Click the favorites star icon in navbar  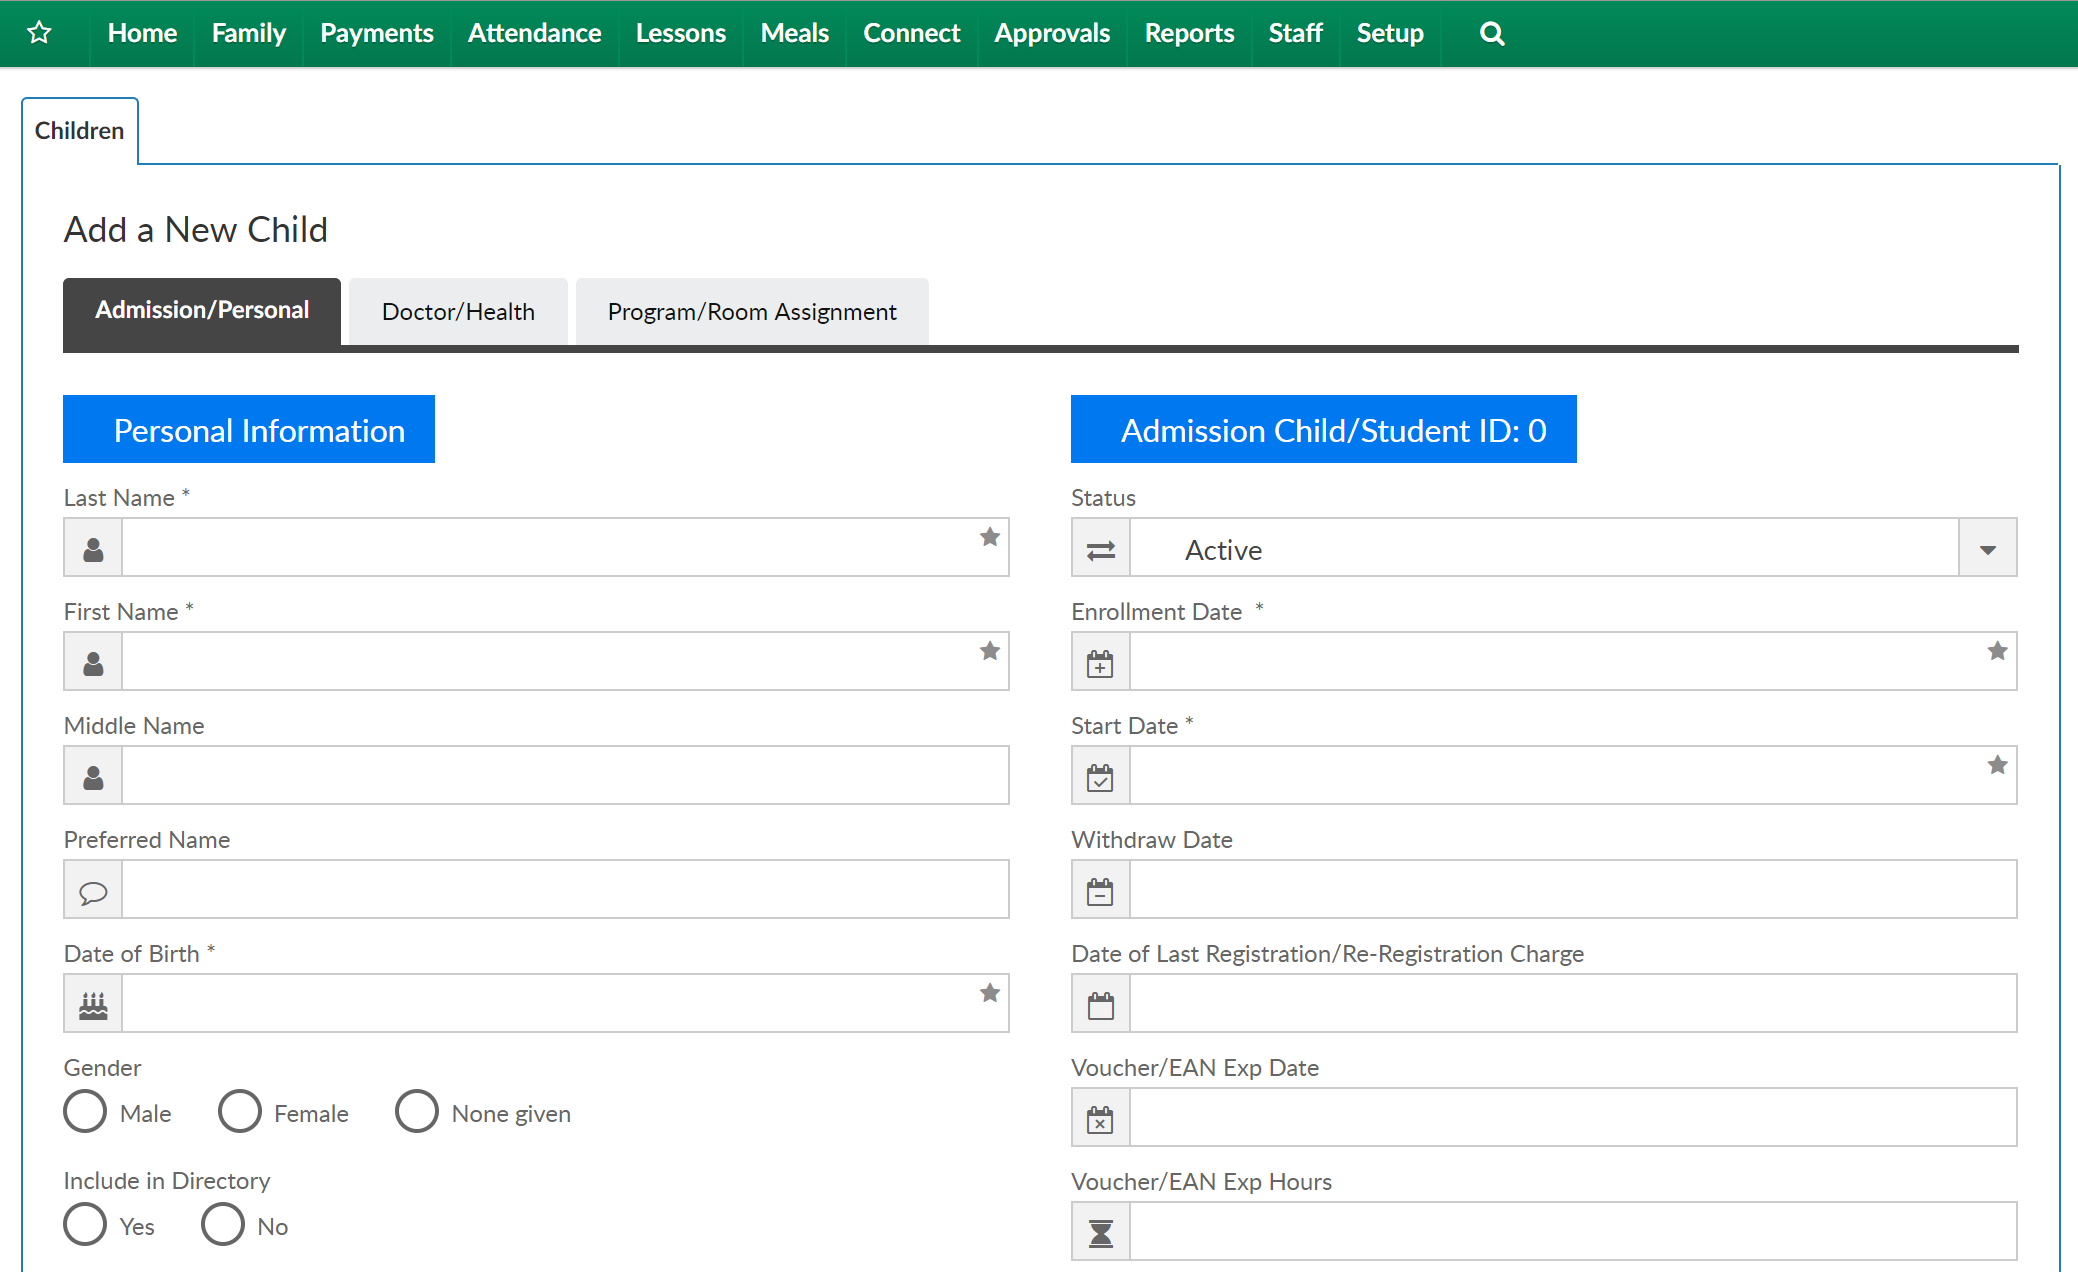39,33
